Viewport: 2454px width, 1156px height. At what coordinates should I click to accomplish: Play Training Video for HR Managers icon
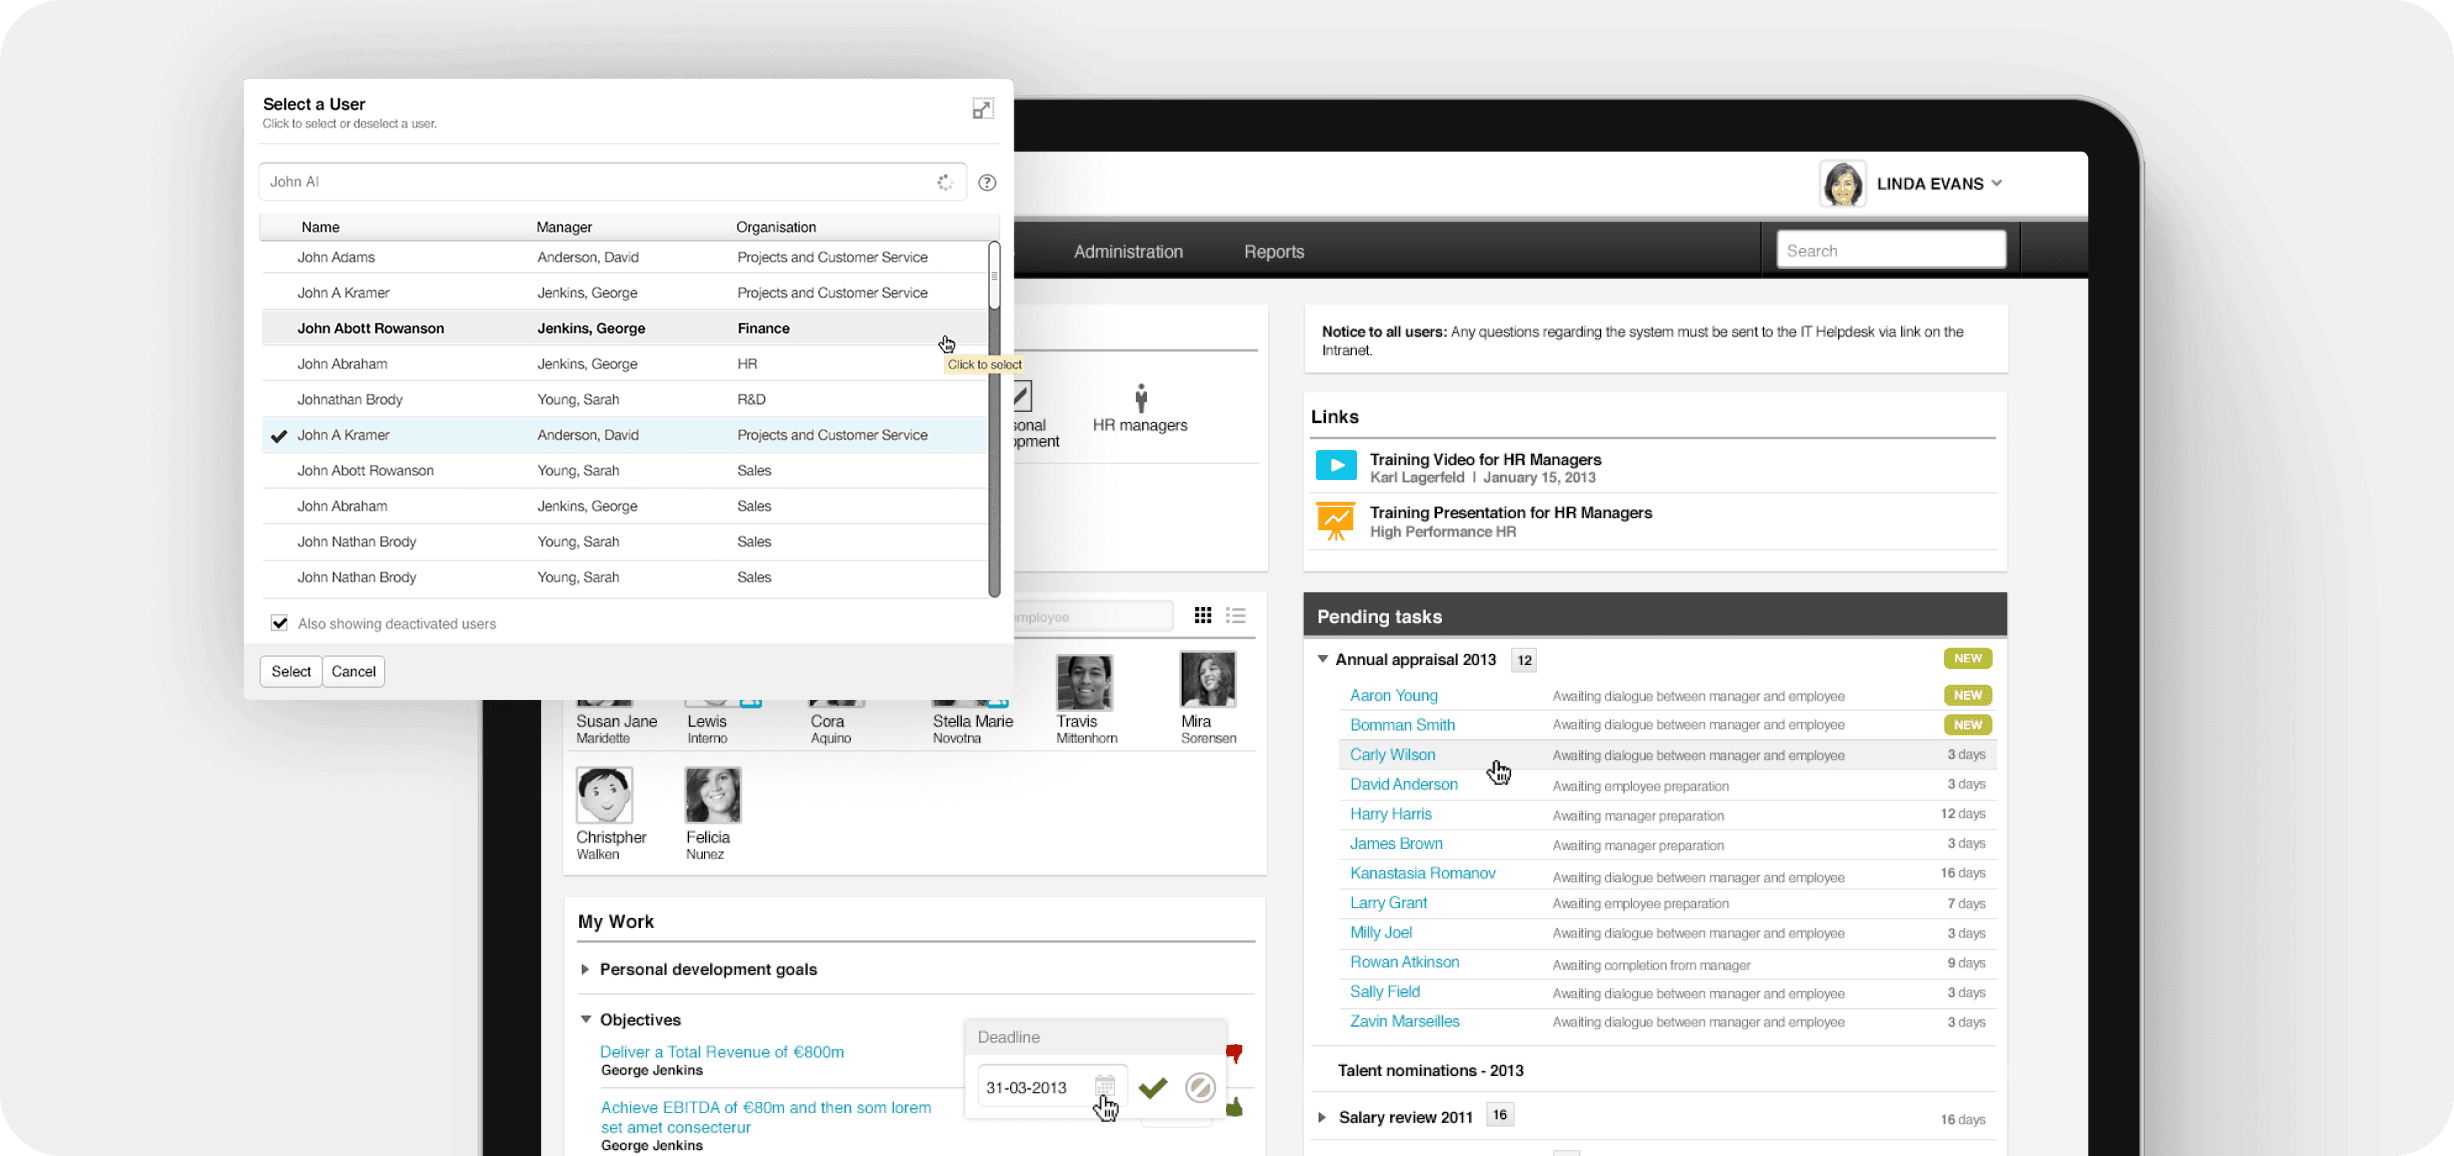(x=1336, y=465)
